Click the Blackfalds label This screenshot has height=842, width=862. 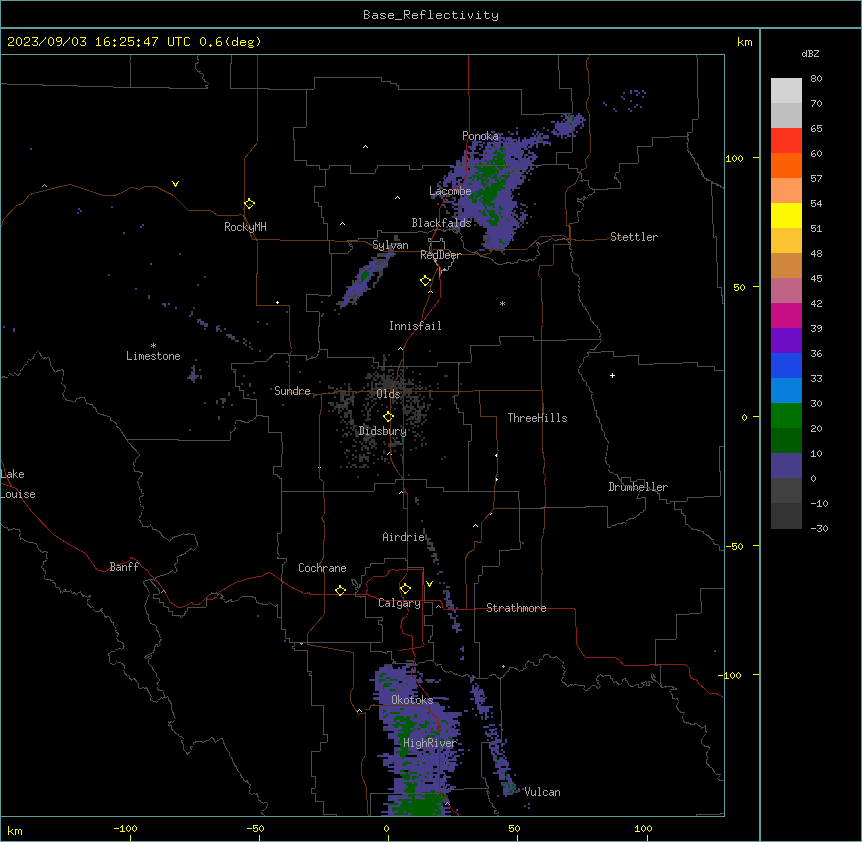(x=441, y=223)
